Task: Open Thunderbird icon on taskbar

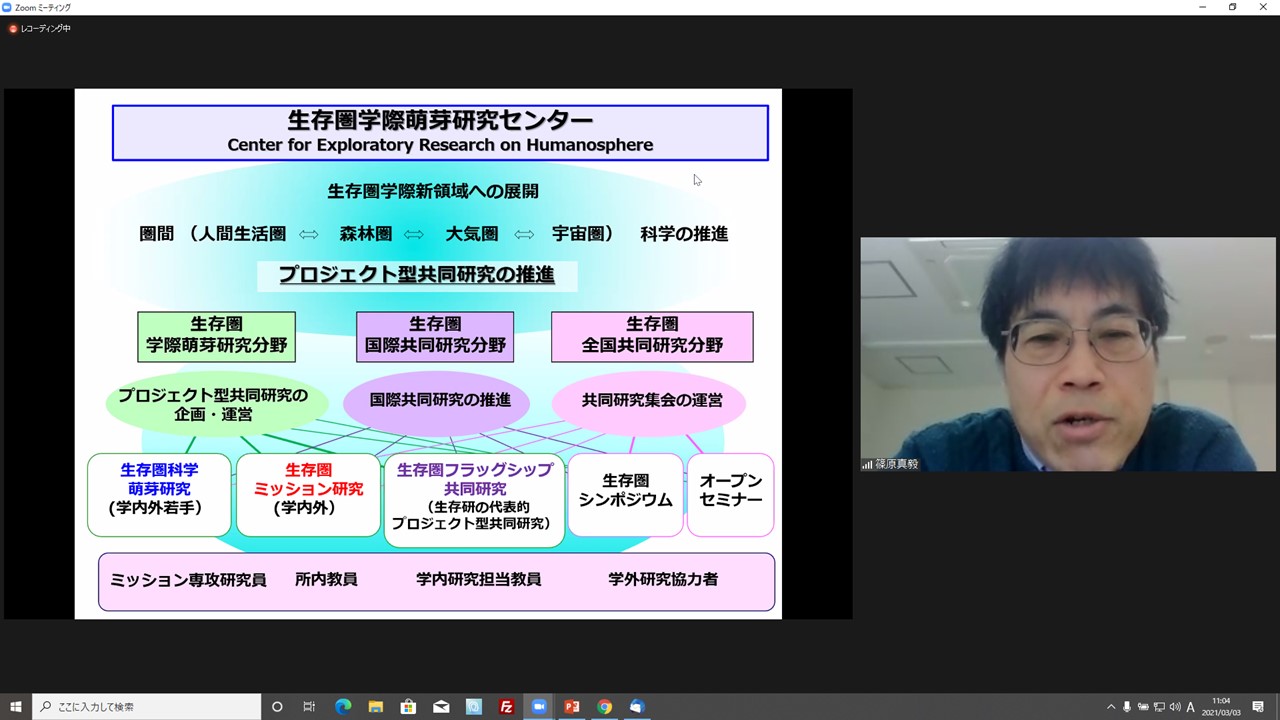Action: [637, 706]
